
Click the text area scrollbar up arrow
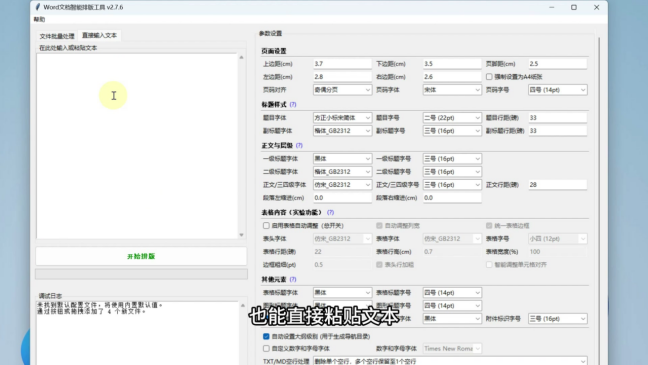click(241, 57)
